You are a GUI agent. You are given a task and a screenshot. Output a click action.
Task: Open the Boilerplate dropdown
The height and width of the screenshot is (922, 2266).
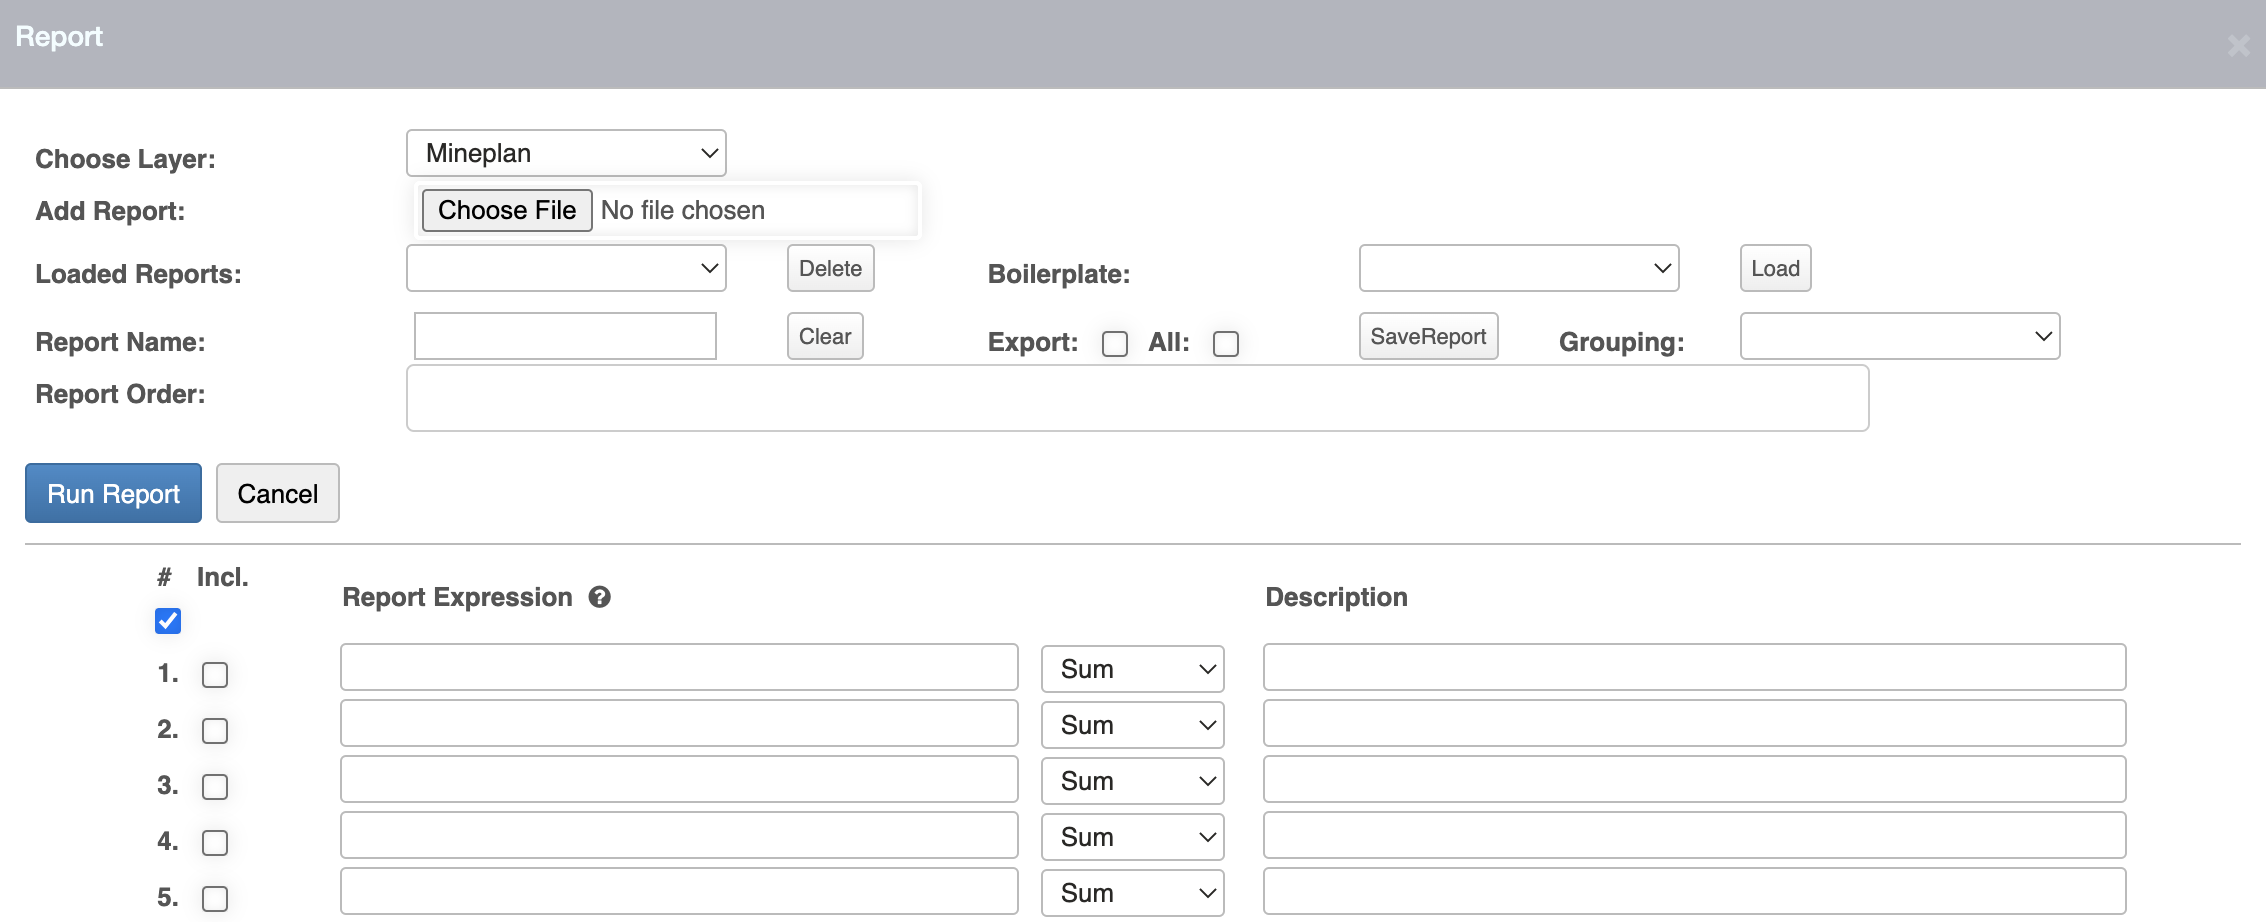(1518, 268)
